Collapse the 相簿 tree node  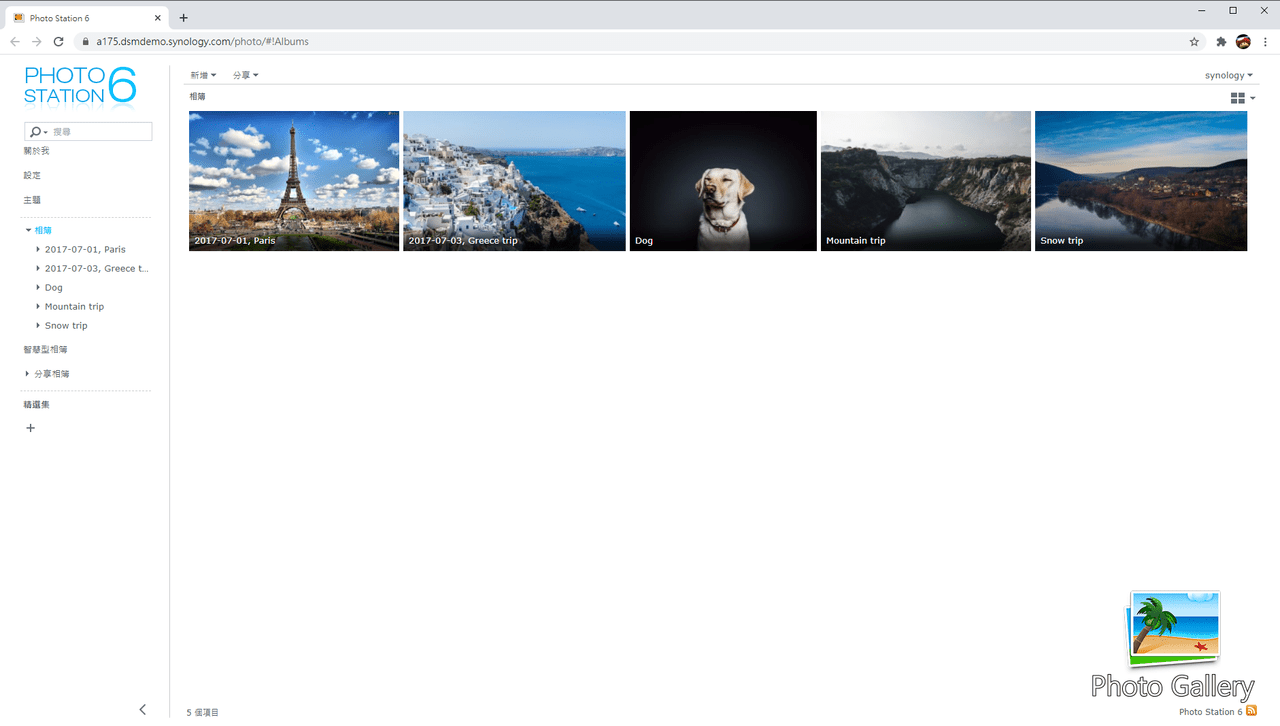tap(28, 230)
